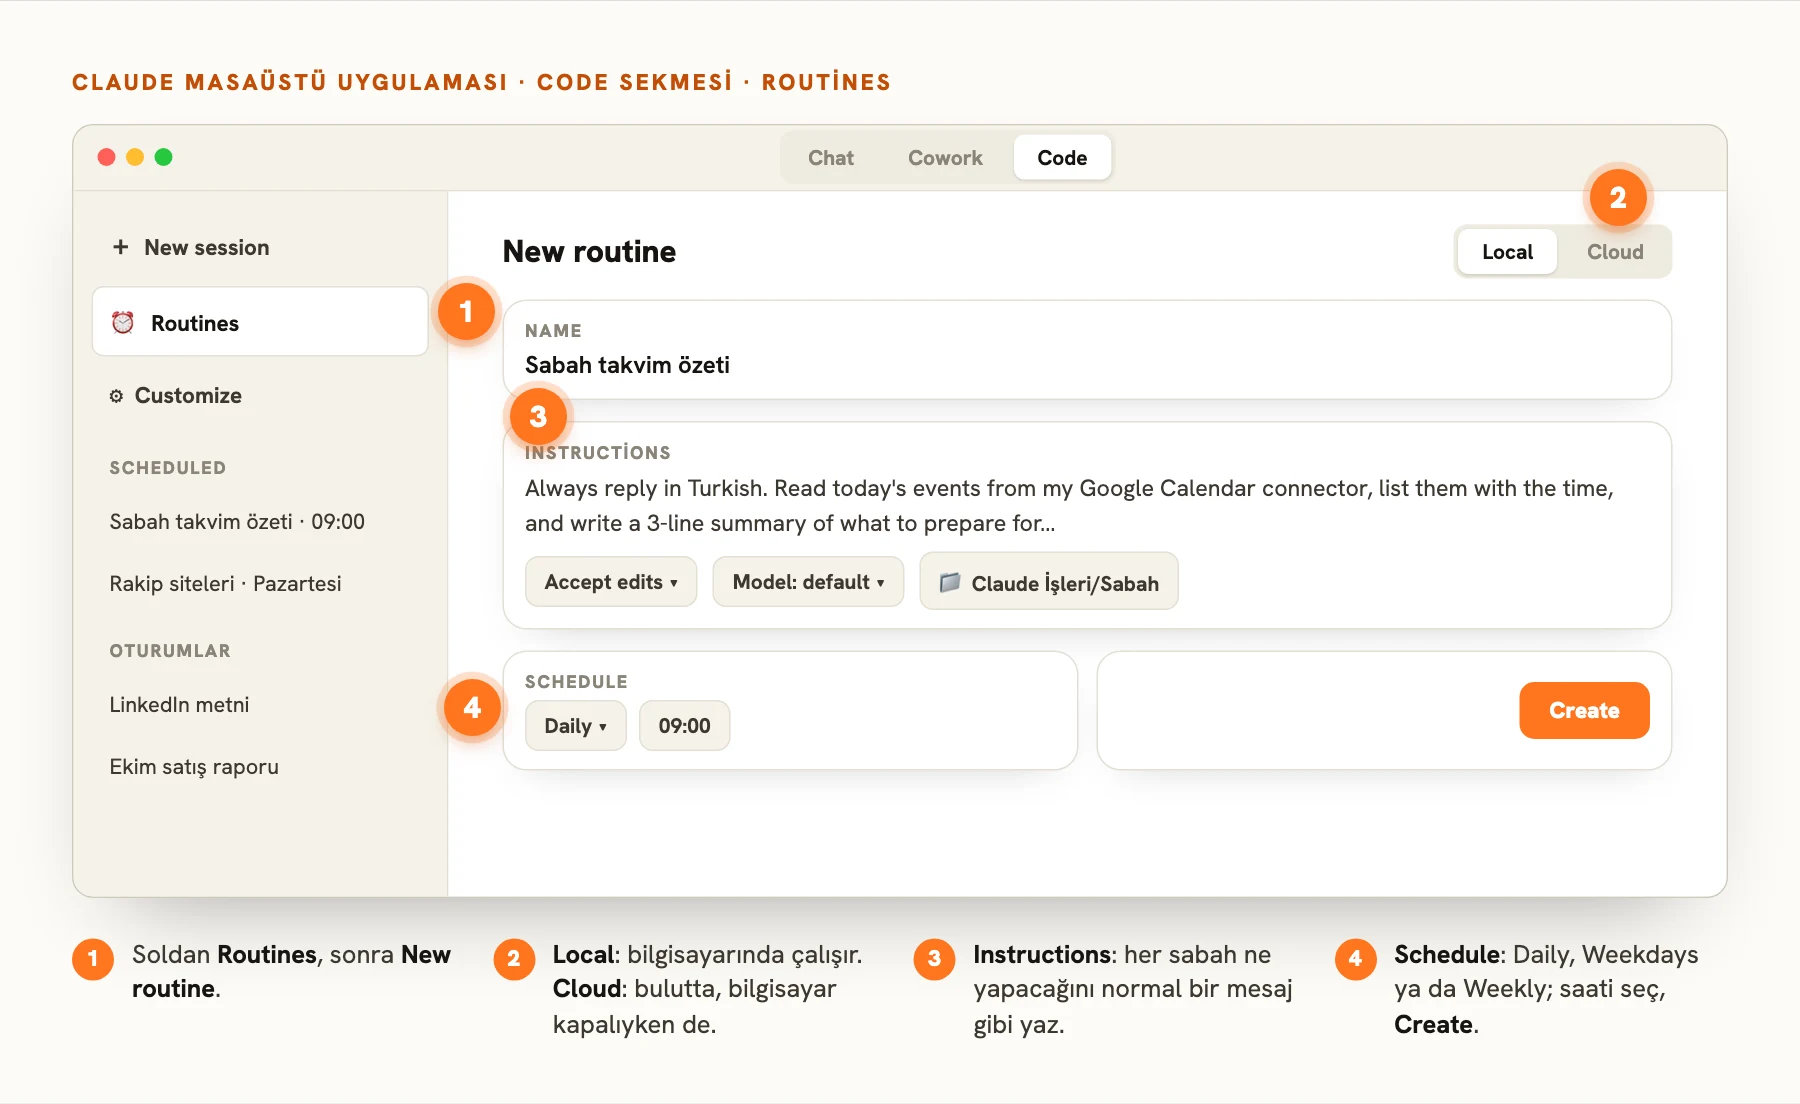1800x1104 pixels.
Task: Click the OTURUMLAR section label
Action: [170, 651]
